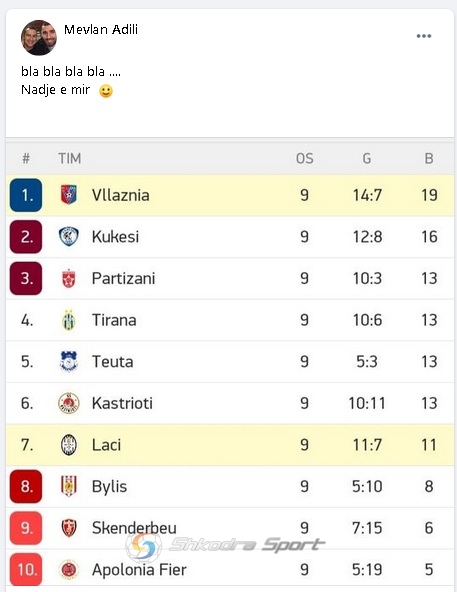This screenshot has height=592, width=457.
Task: Click the Laci club crest
Action: click(x=69, y=444)
